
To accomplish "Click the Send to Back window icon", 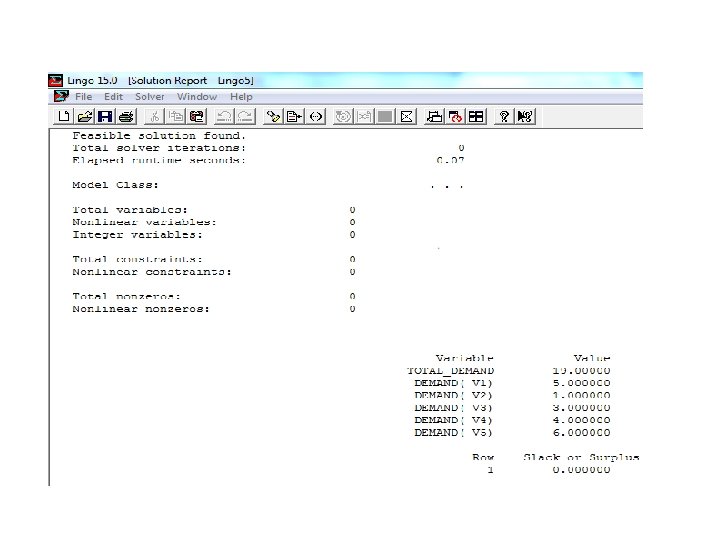I will 434,117.
